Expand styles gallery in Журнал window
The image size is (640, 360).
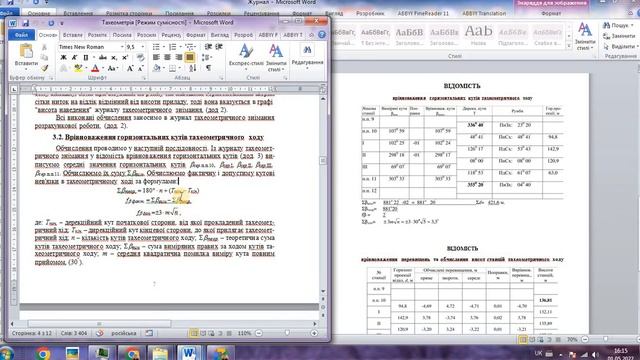click(569, 46)
